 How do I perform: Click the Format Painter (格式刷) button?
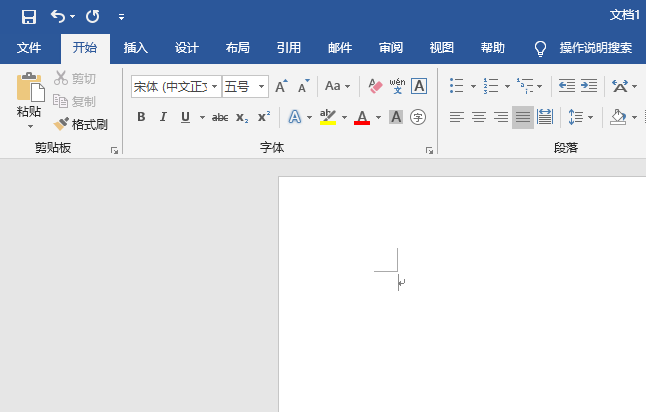point(81,124)
